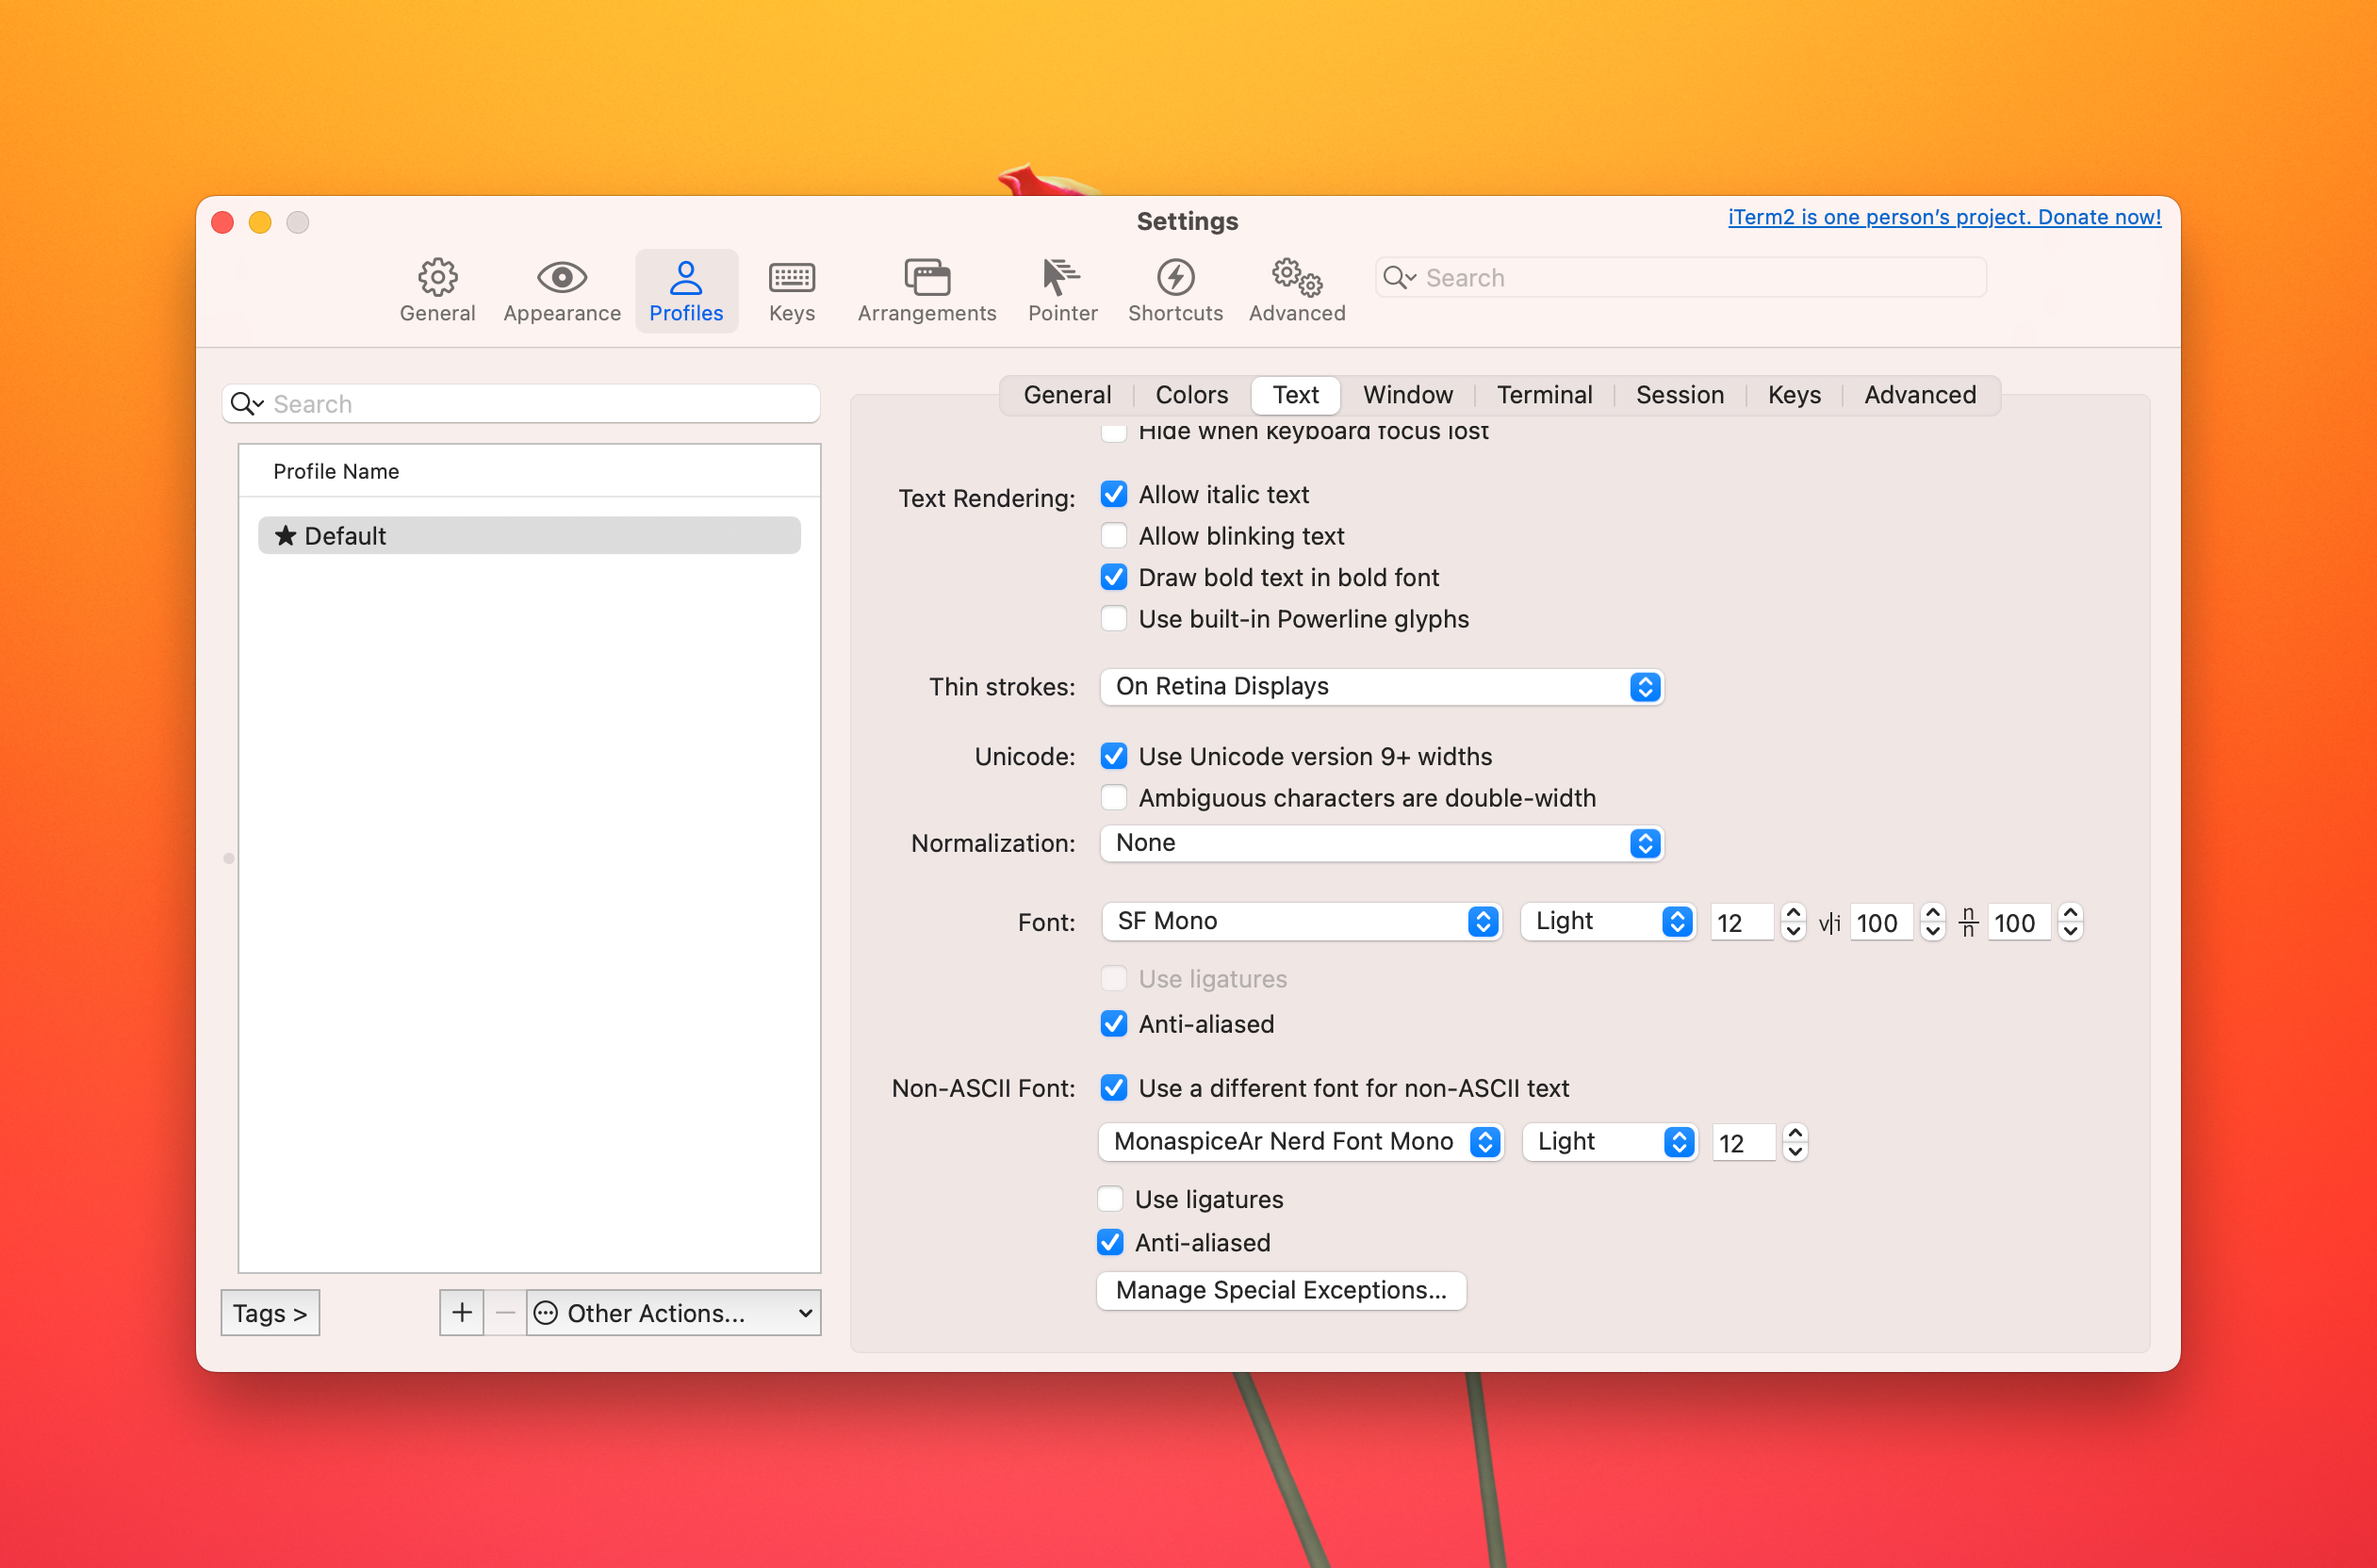Add a new profile with plus button

coord(462,1312)
